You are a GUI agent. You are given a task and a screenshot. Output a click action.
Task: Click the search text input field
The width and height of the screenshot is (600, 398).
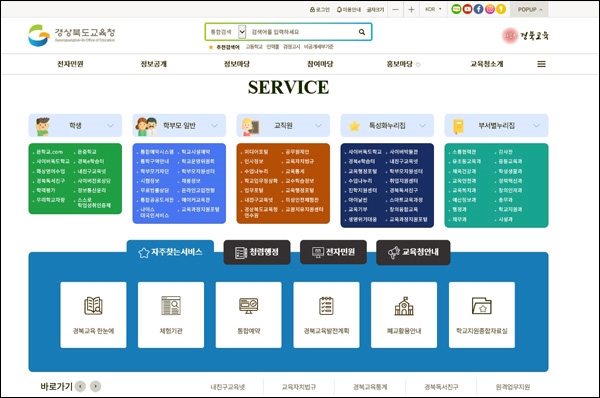302,32
